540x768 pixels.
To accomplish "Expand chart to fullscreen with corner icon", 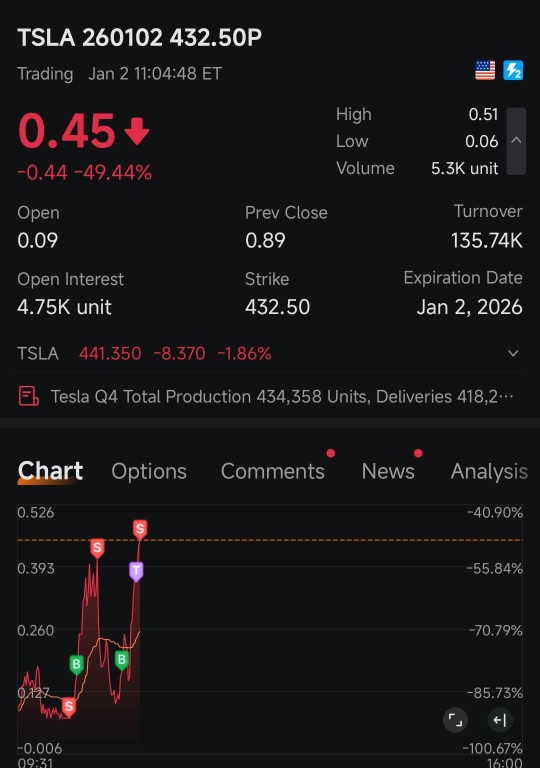I will pos(455,720).
